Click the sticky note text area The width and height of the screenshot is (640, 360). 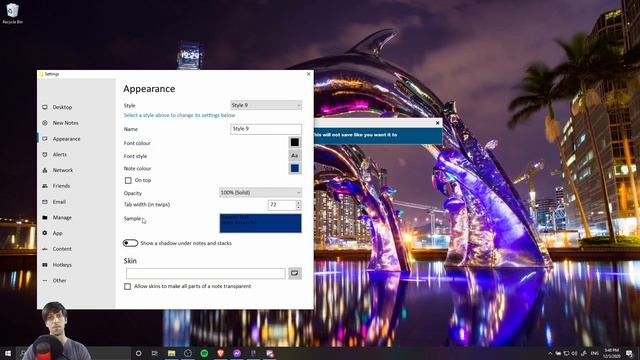[378, 136]
